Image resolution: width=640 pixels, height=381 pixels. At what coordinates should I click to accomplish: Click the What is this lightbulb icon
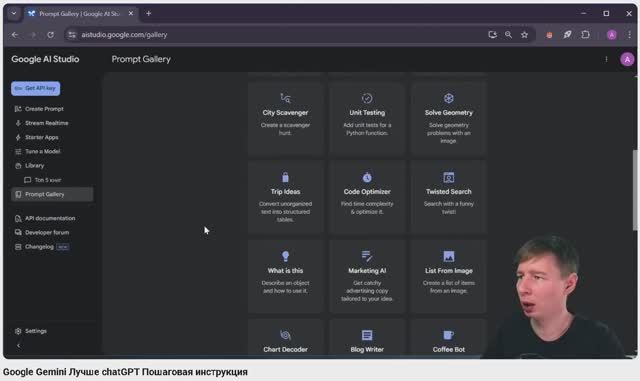tap(285, 256)
